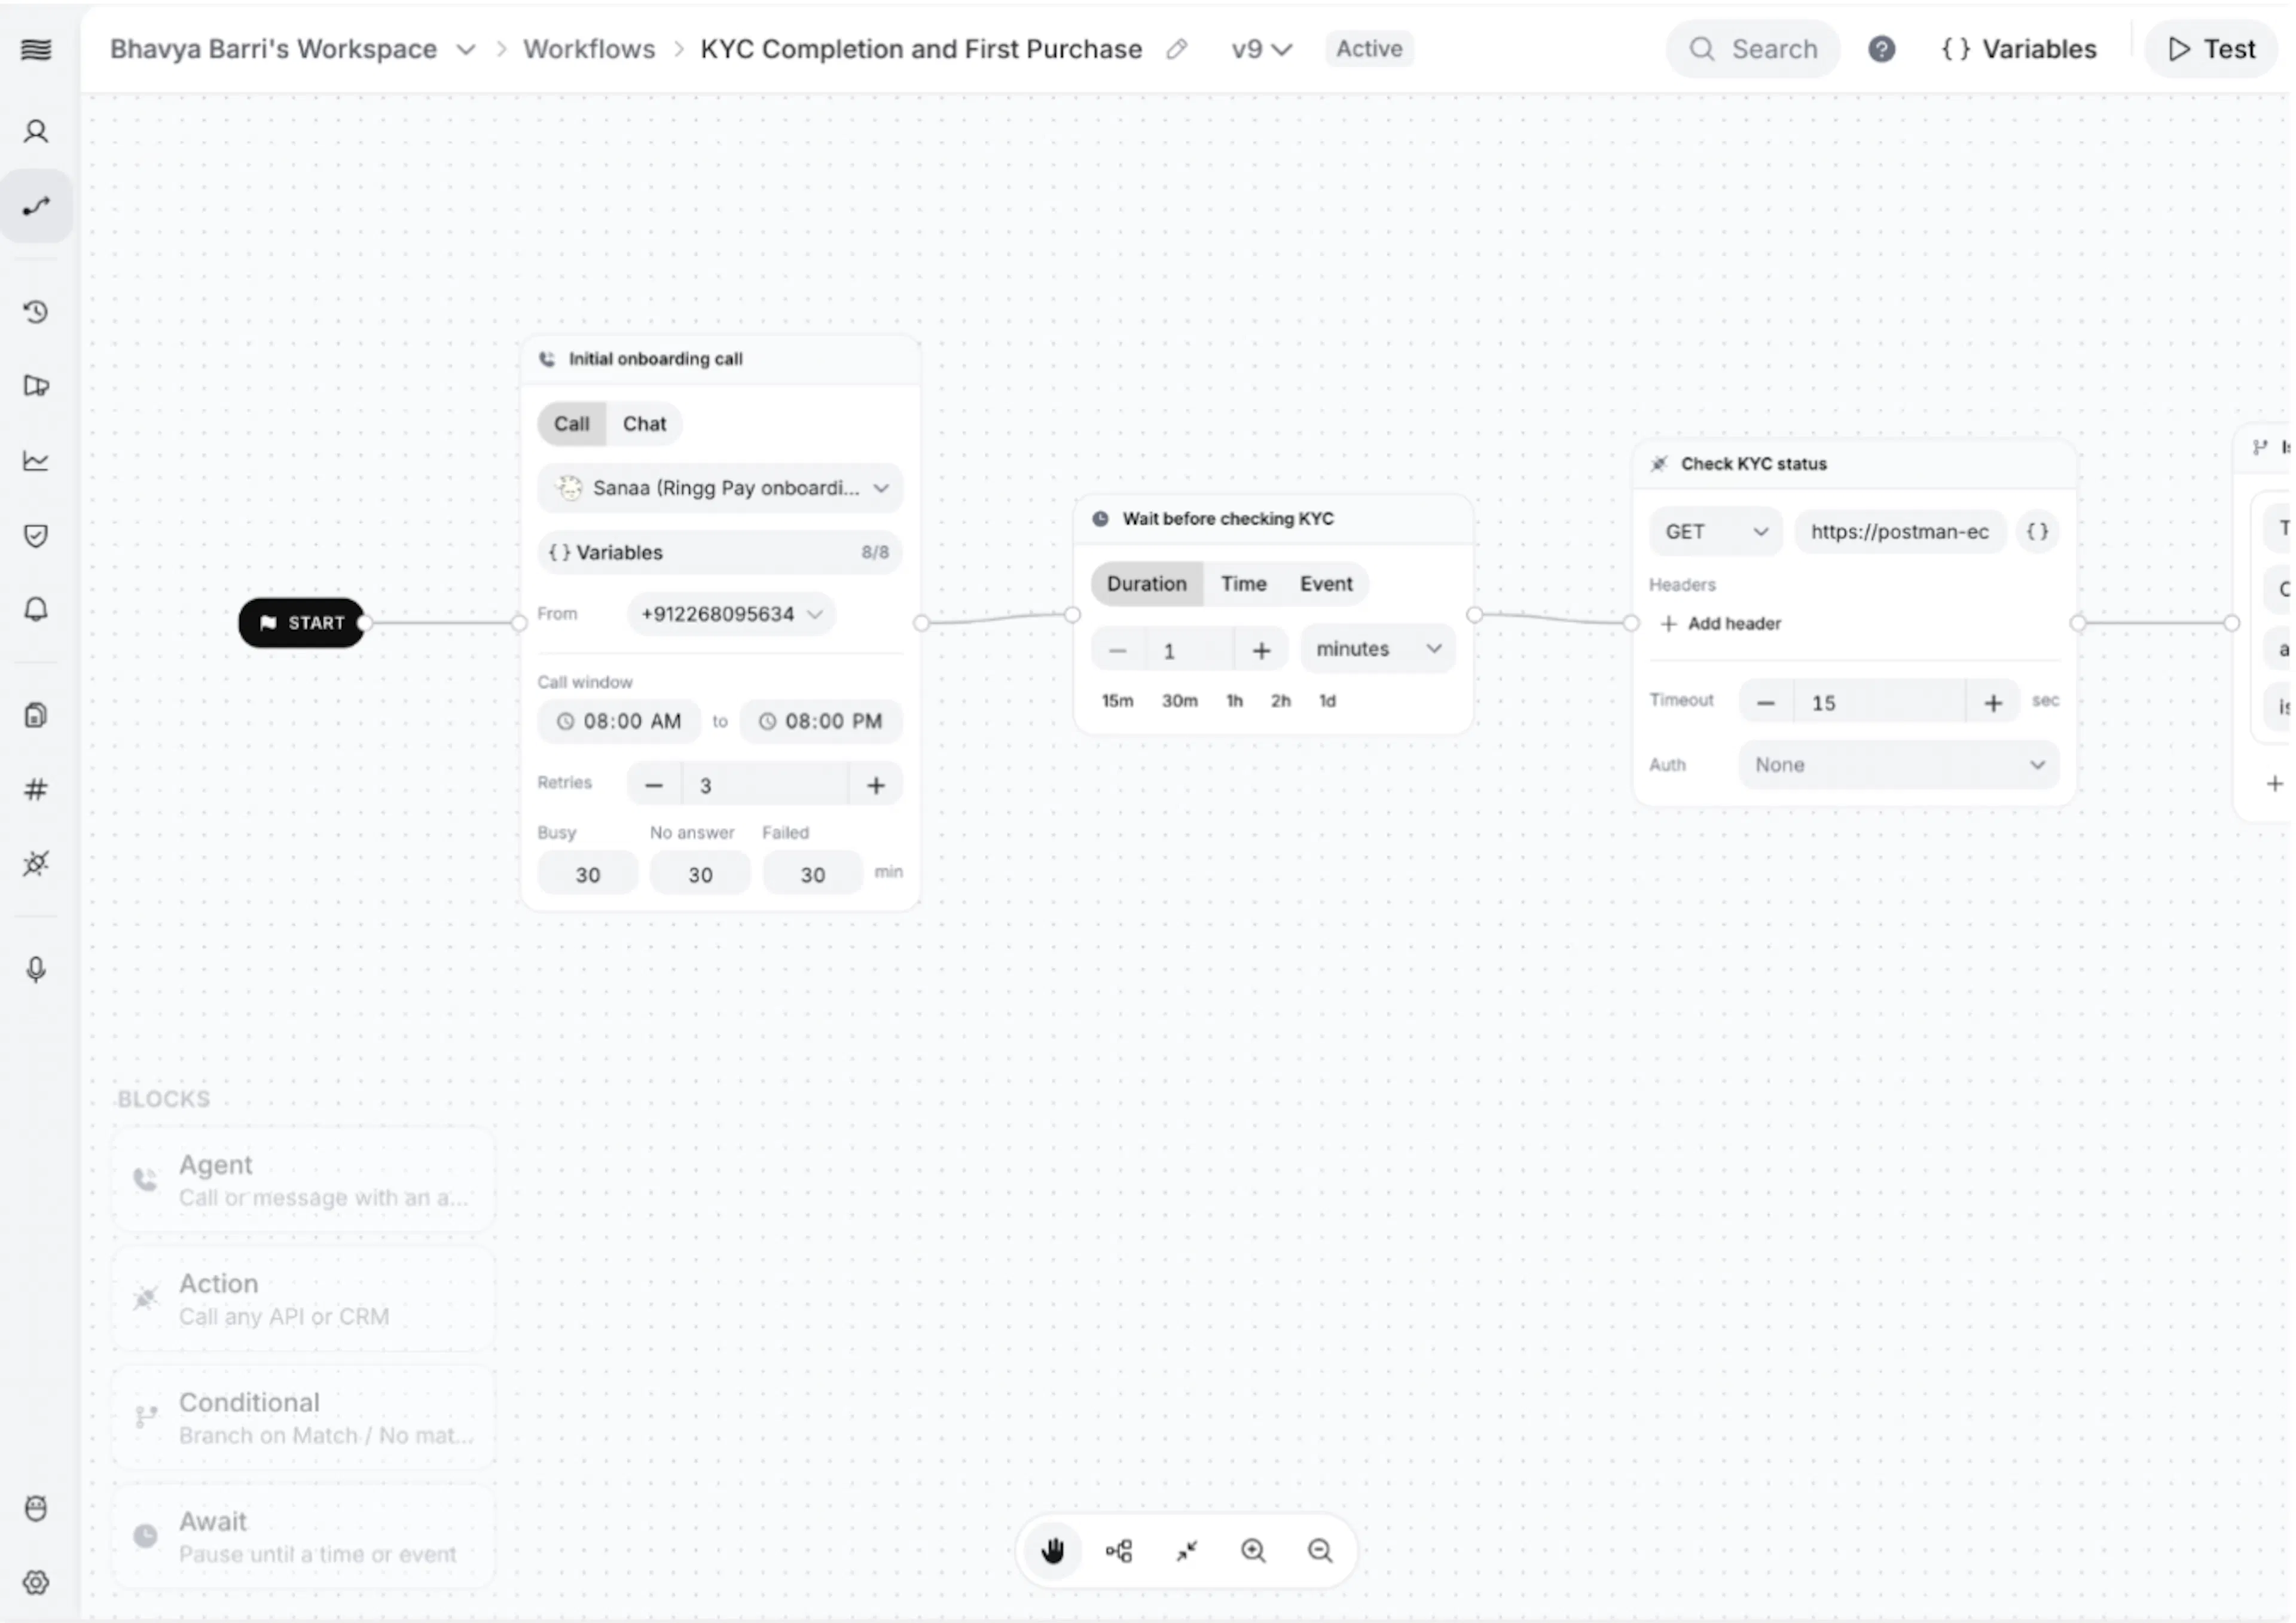The height and width of the screenshot is (1623, 2296).
Task: Open the shield check icon in sidebar
Action: (36, 536)
